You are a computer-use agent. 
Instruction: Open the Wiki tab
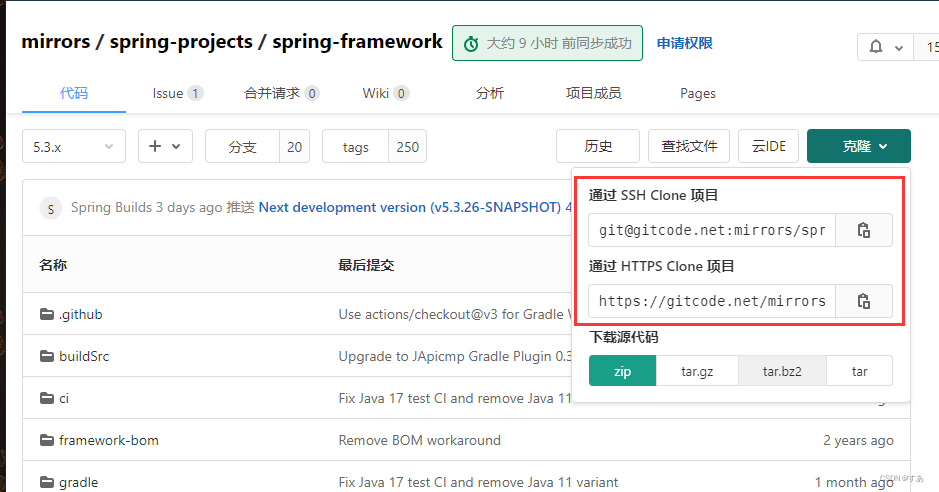pos(386,93)
